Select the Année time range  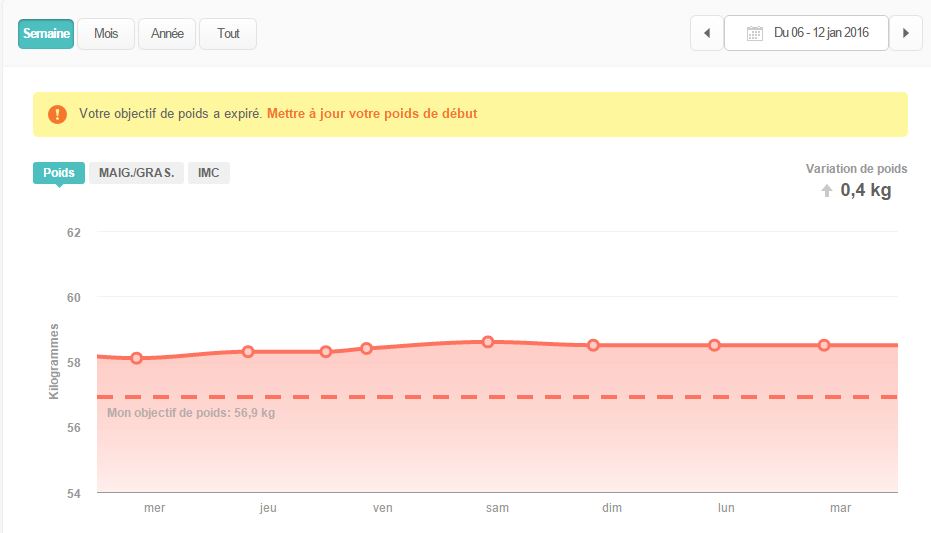coord(167,33)
